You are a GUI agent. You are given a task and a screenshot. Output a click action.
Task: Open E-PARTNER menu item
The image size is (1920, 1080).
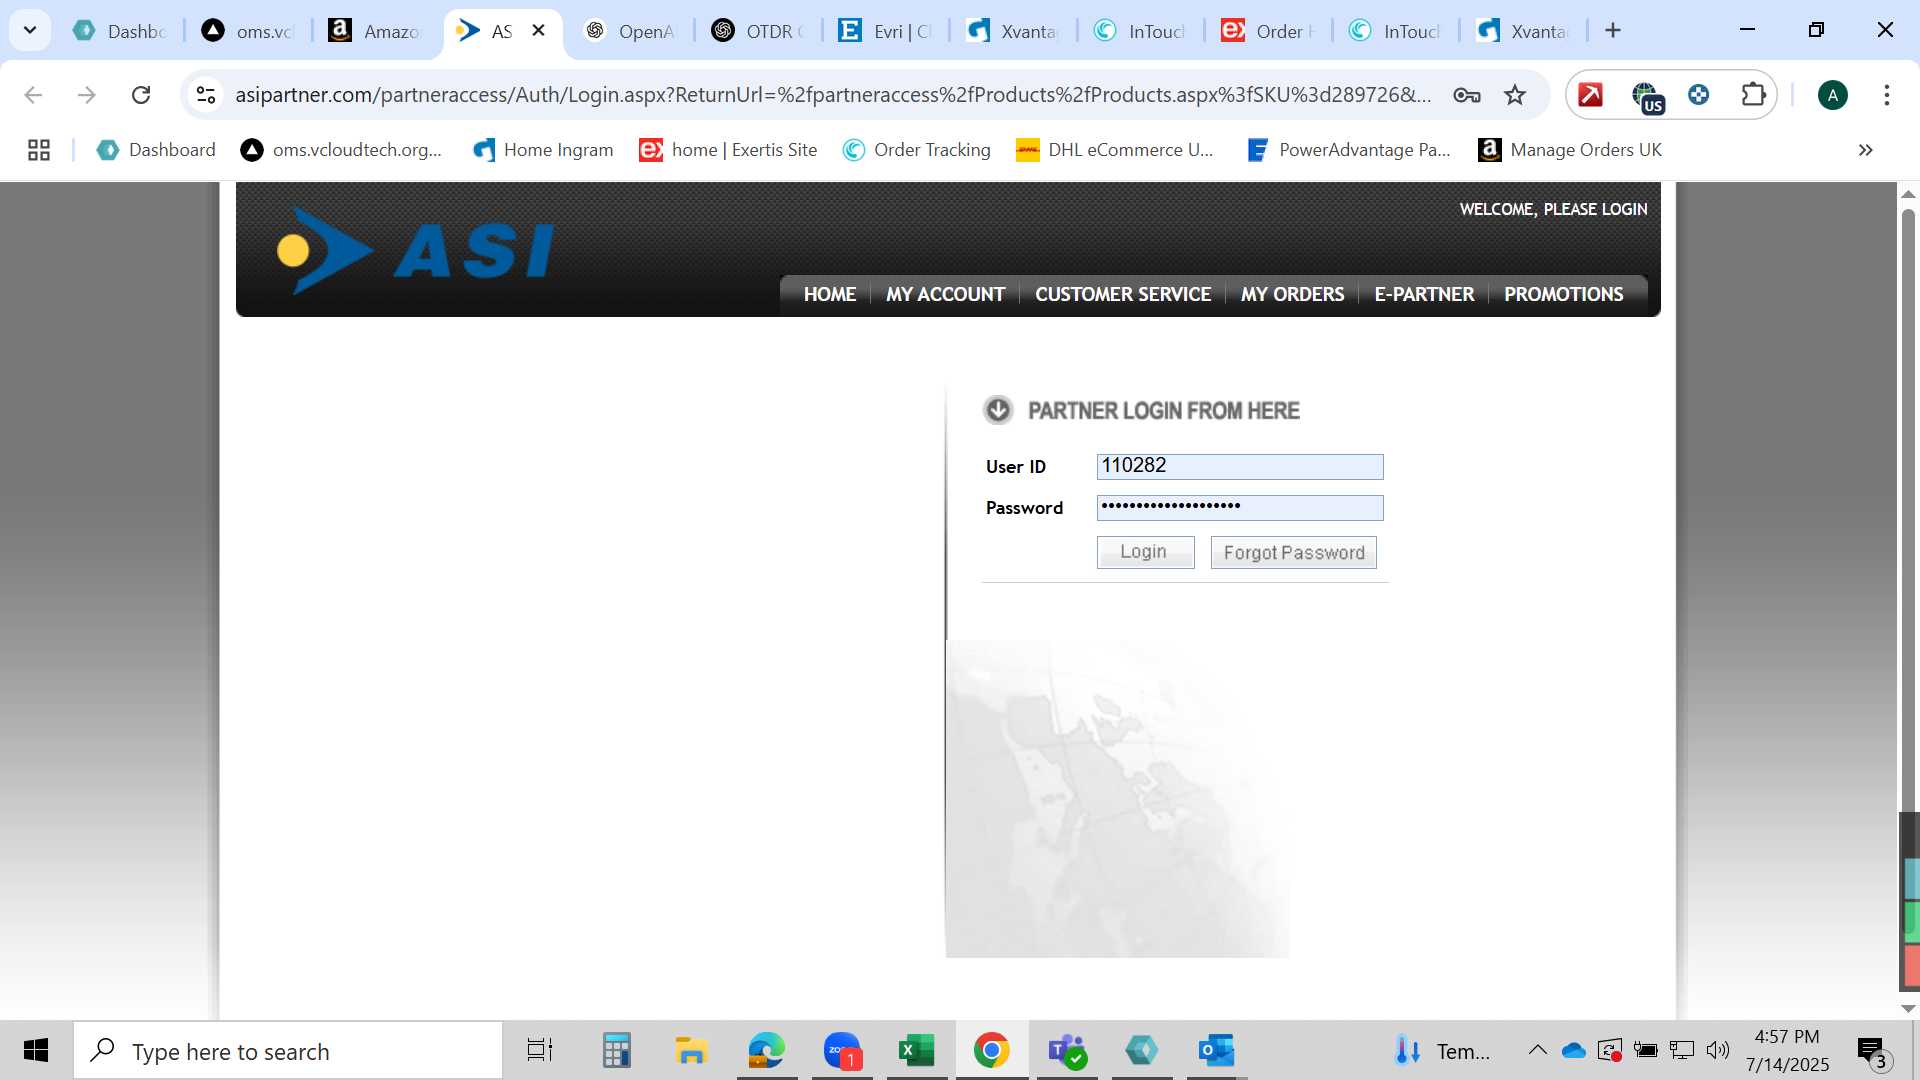1424,294
